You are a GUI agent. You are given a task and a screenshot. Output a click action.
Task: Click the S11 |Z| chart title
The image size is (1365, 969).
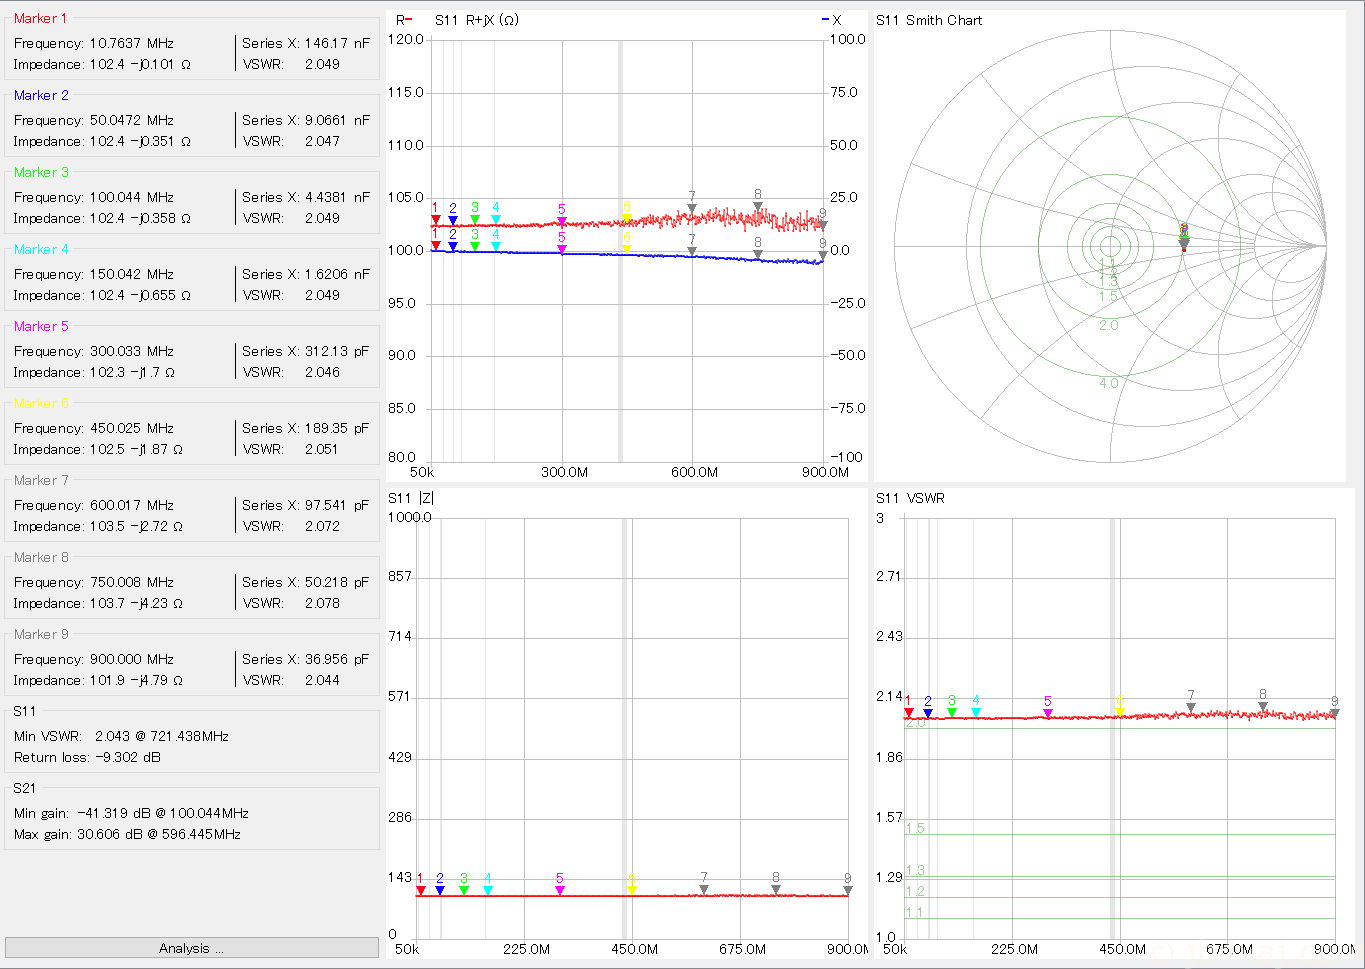[411, 498]
